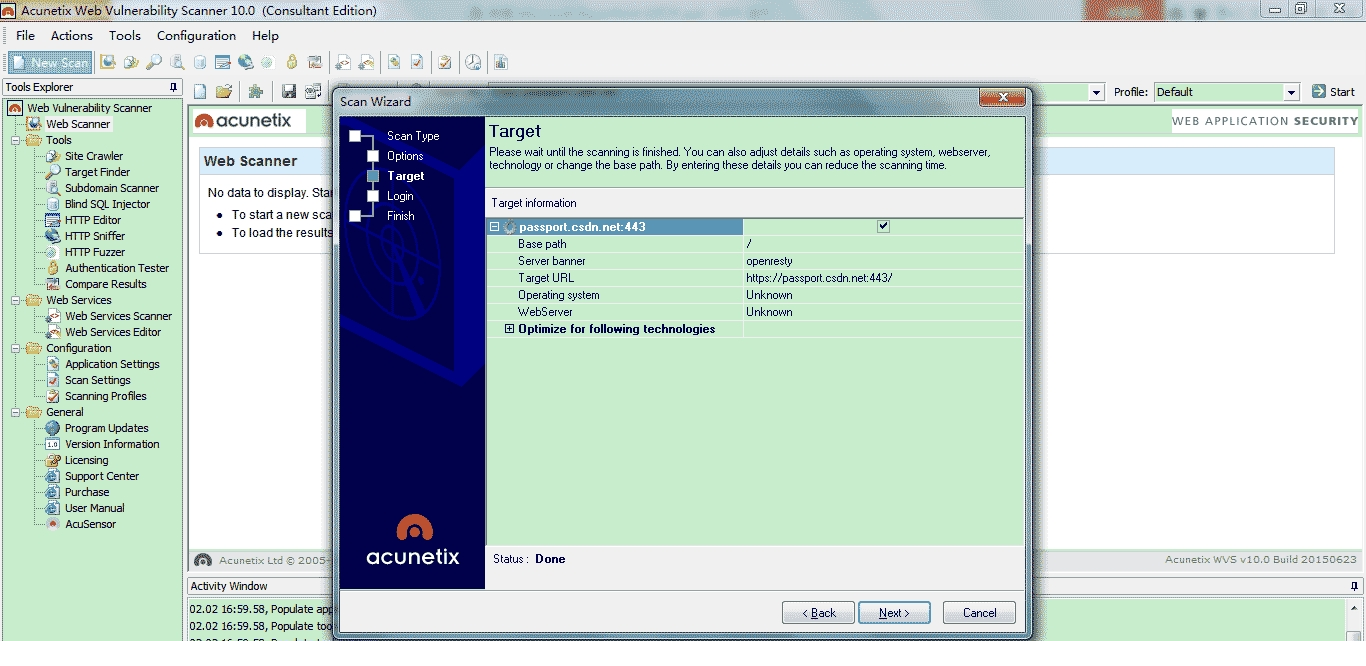
Task: Open User Manual in the tree
Action: (94, 508)
